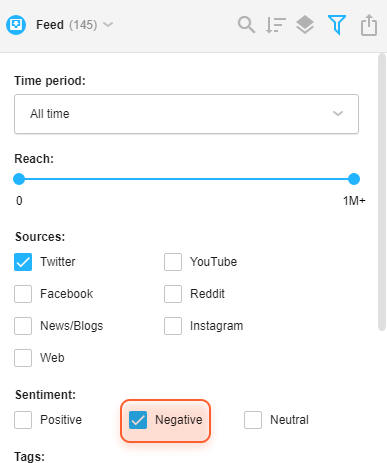Open the sort order icon

276,25
